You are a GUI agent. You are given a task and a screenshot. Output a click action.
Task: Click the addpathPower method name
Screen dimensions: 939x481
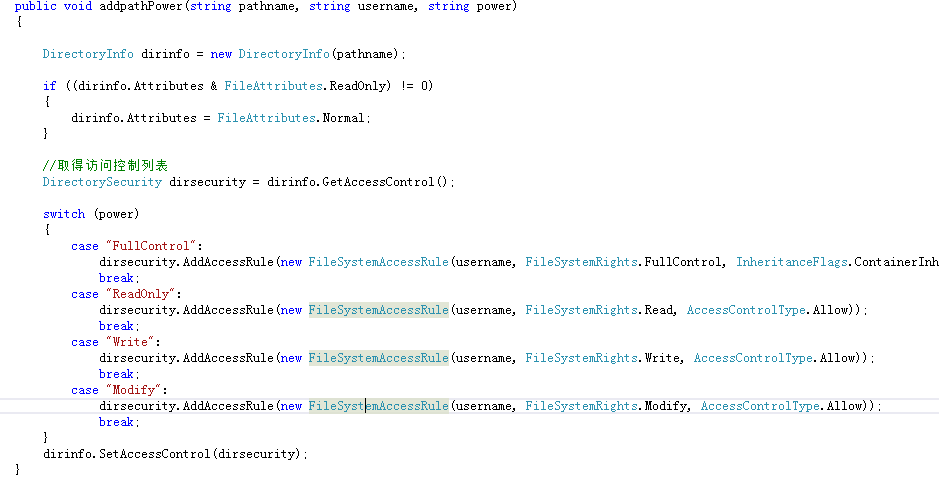click(140, 7)
